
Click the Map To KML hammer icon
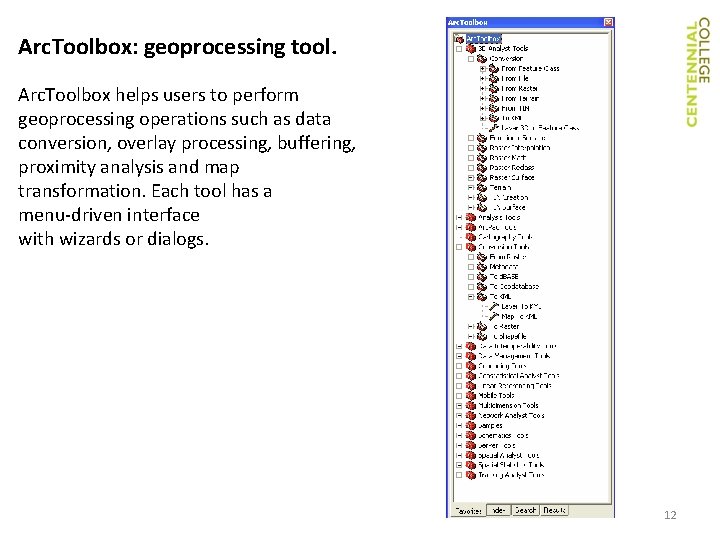click(x=494, y=317)
